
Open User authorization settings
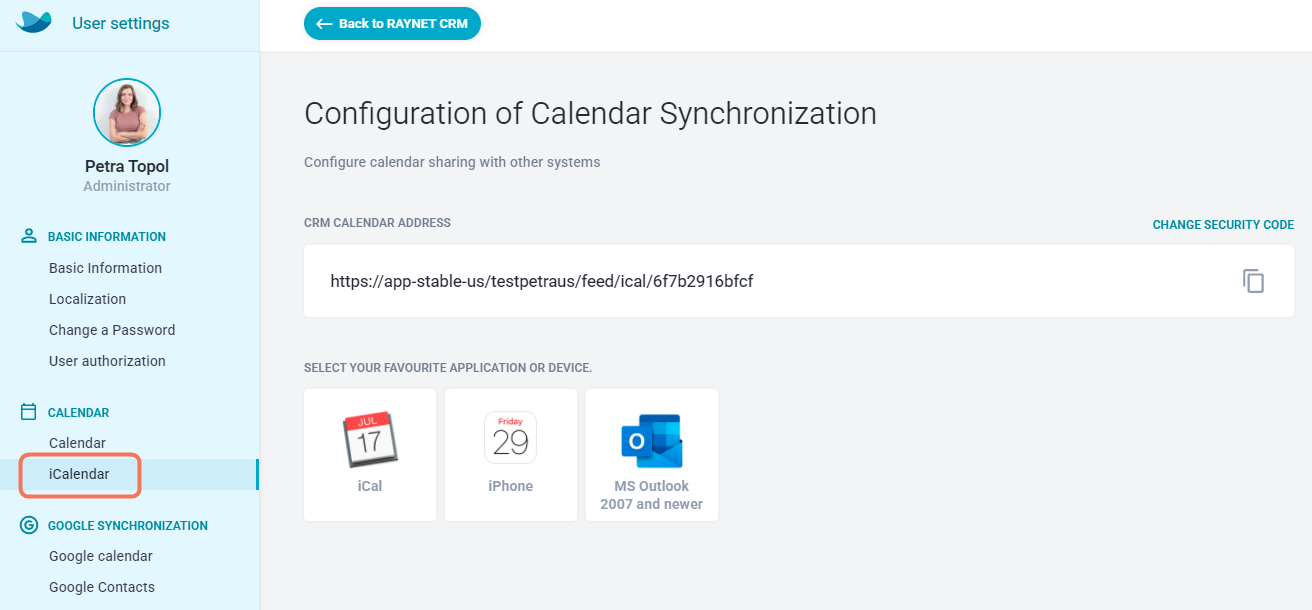pyautogui.click(x=107, y=361)
